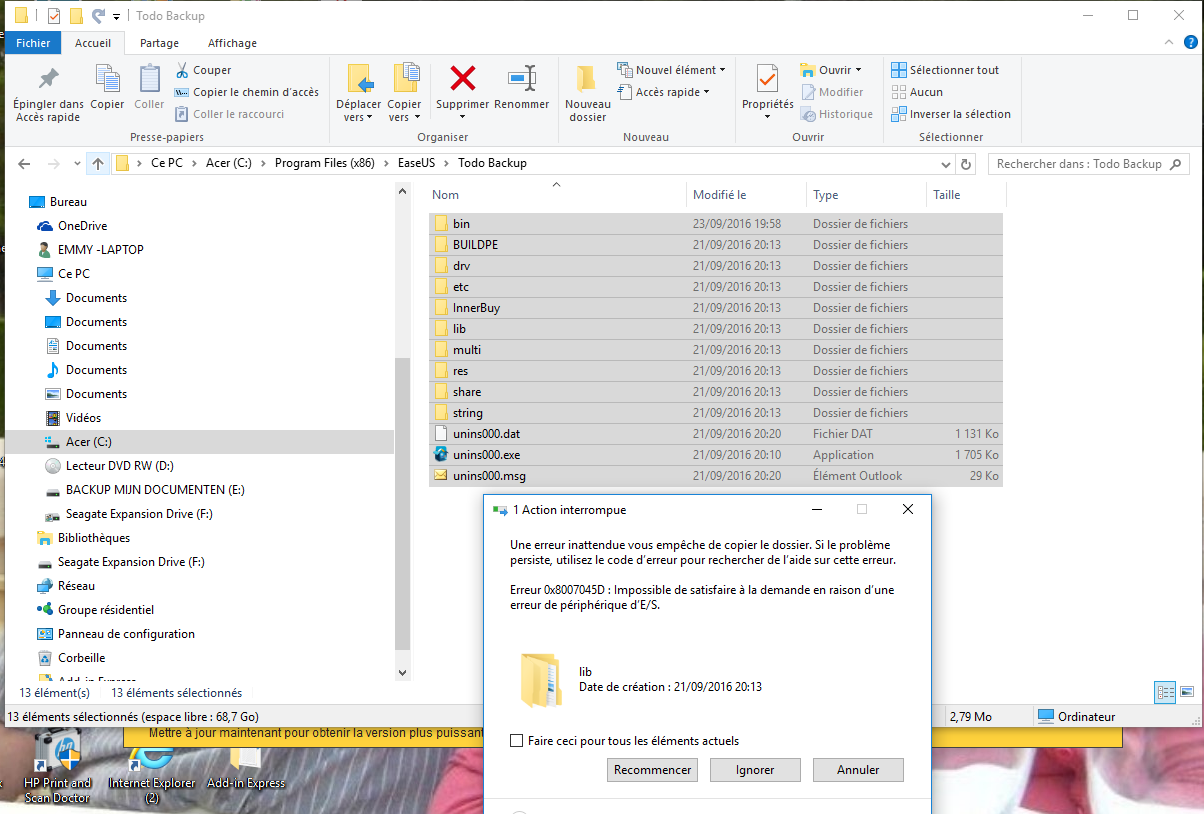Image resolution: width=1204 pixels, height=814 pixels.
Task: Select EMMY -LAPTOP in navigation pane
Action: point(100,250)
